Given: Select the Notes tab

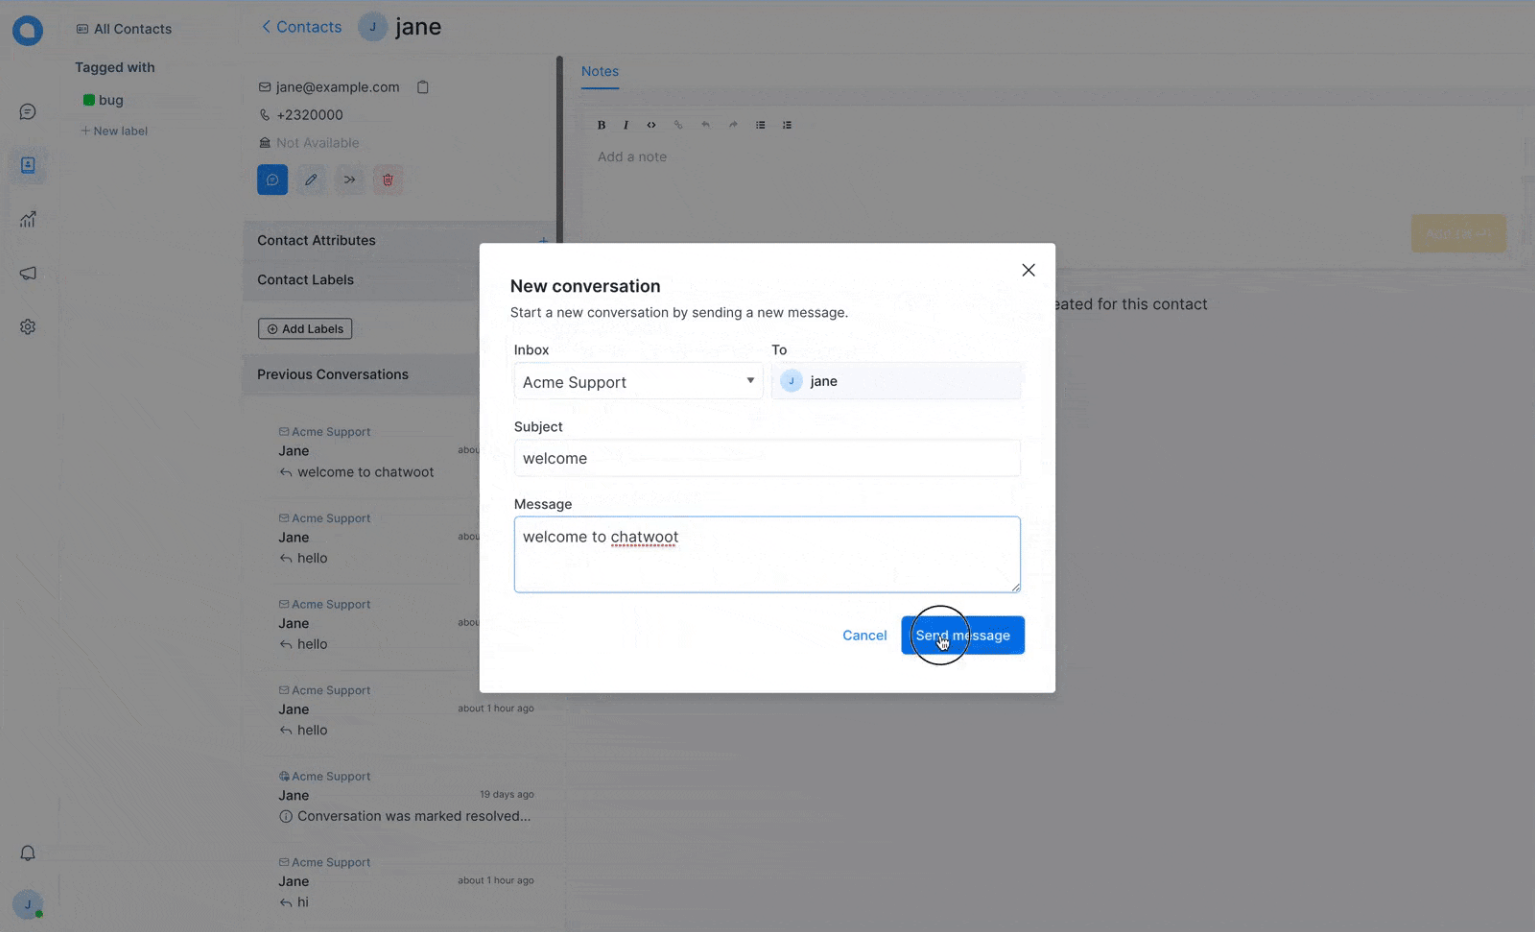Looking at the screenshot, I should tap(599, 71).
